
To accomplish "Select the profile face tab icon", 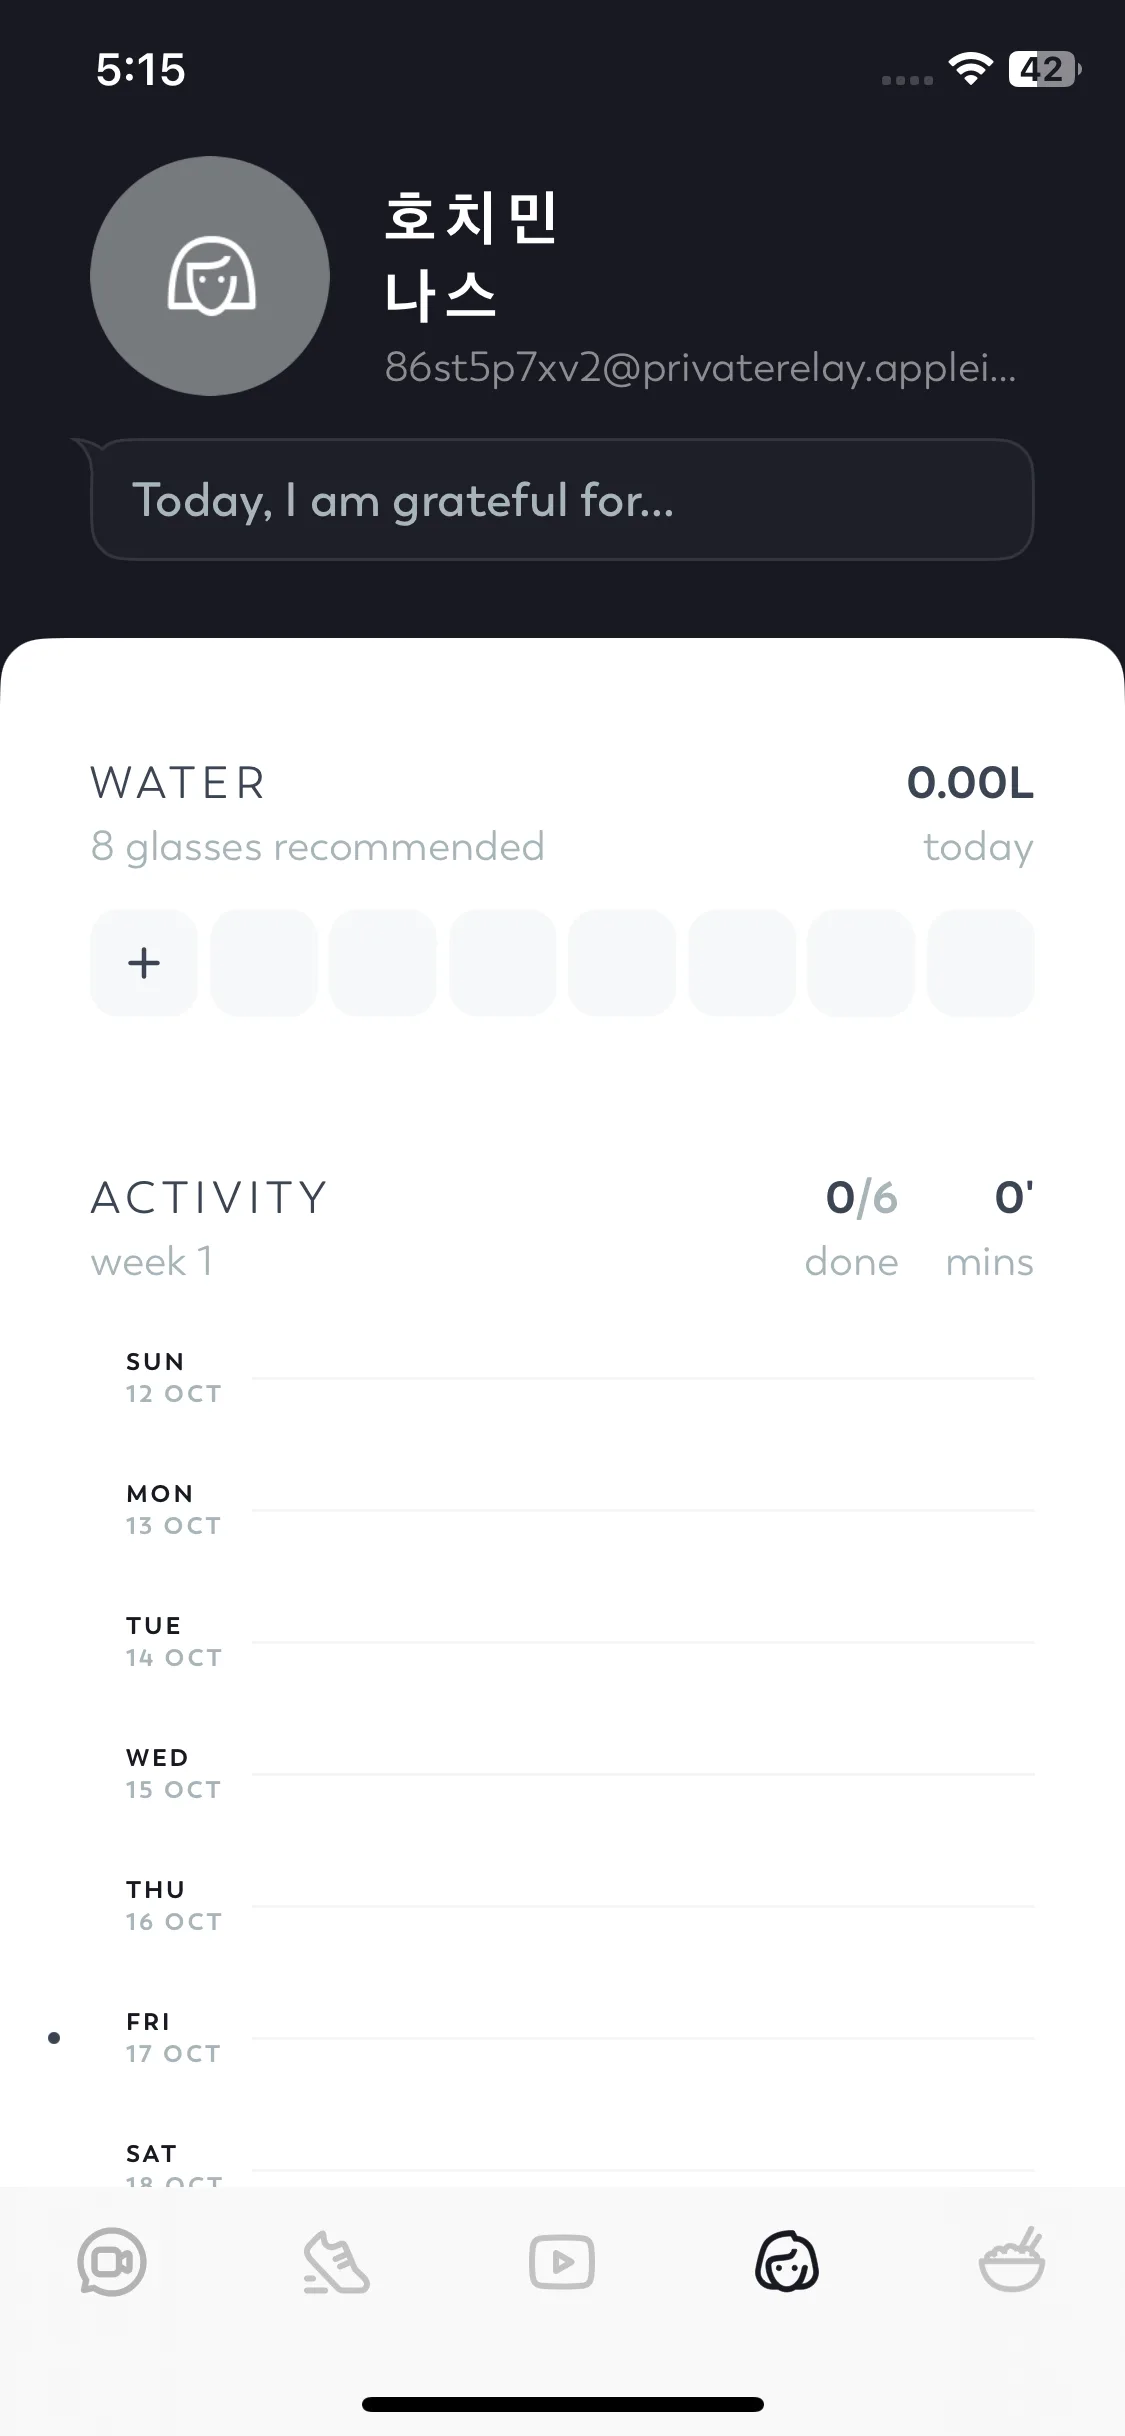I will (787, 2262).
